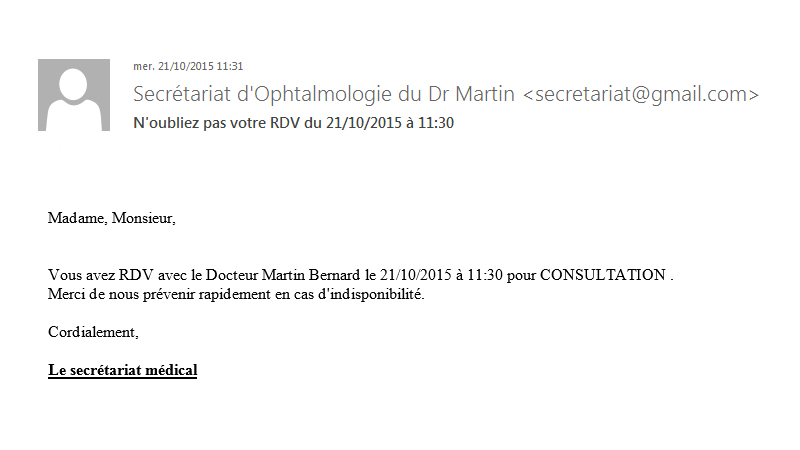This screenshot has width=800, height=450.
Task: Click the Madame, Monsieur greeting line
Action: 112,218
